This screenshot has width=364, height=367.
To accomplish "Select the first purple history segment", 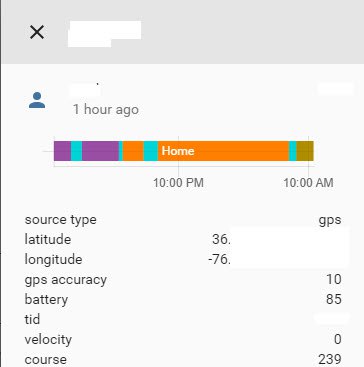I will 62,151.
